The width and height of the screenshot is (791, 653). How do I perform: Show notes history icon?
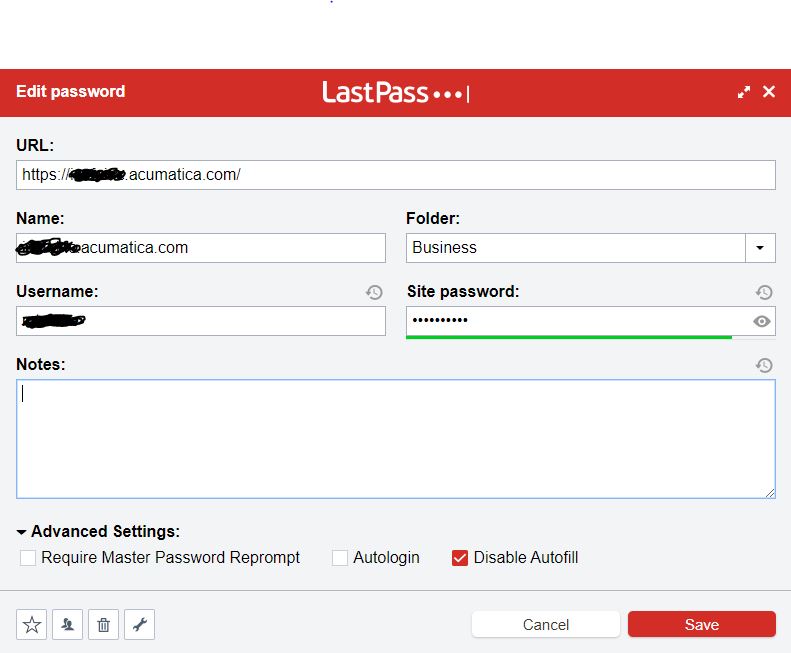coord(764,365)
